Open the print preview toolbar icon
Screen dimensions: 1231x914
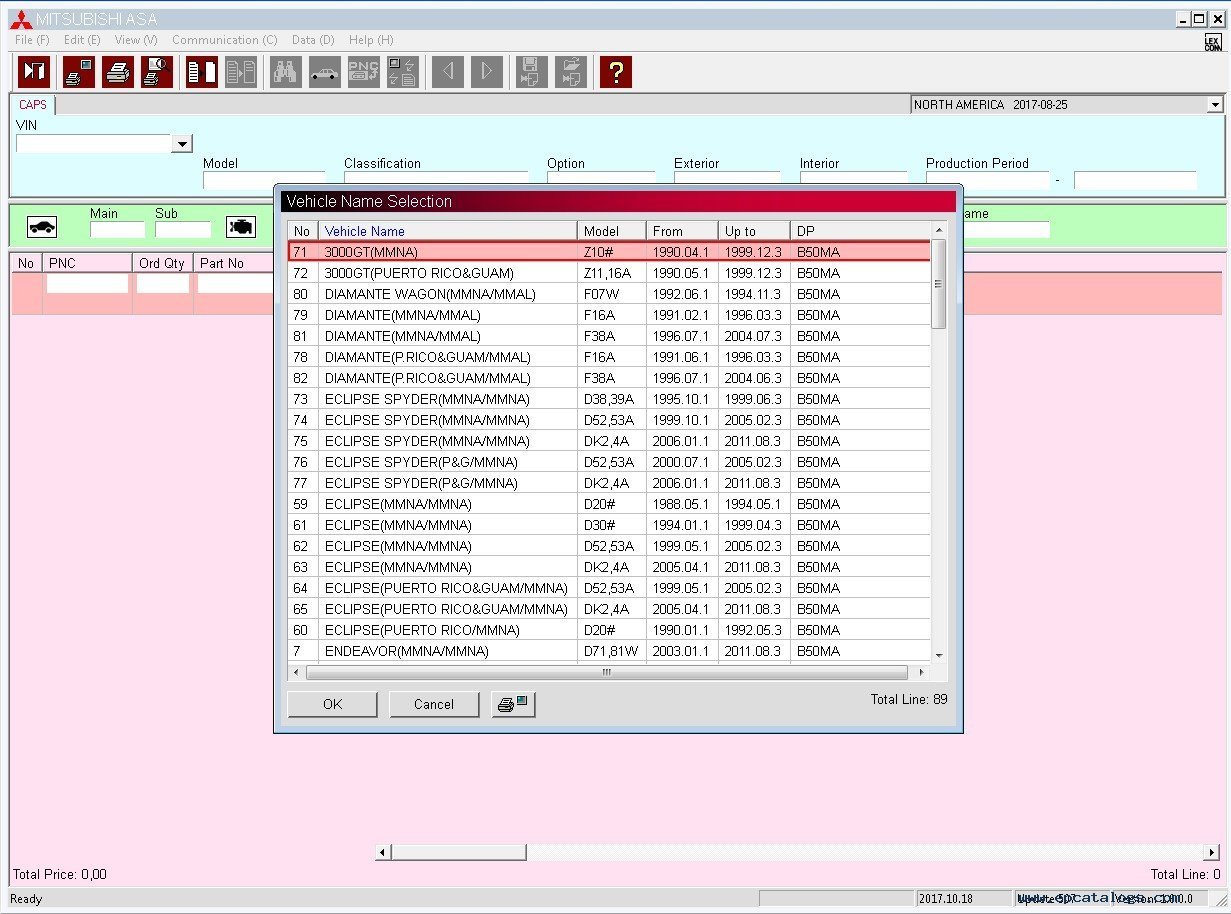157,72
